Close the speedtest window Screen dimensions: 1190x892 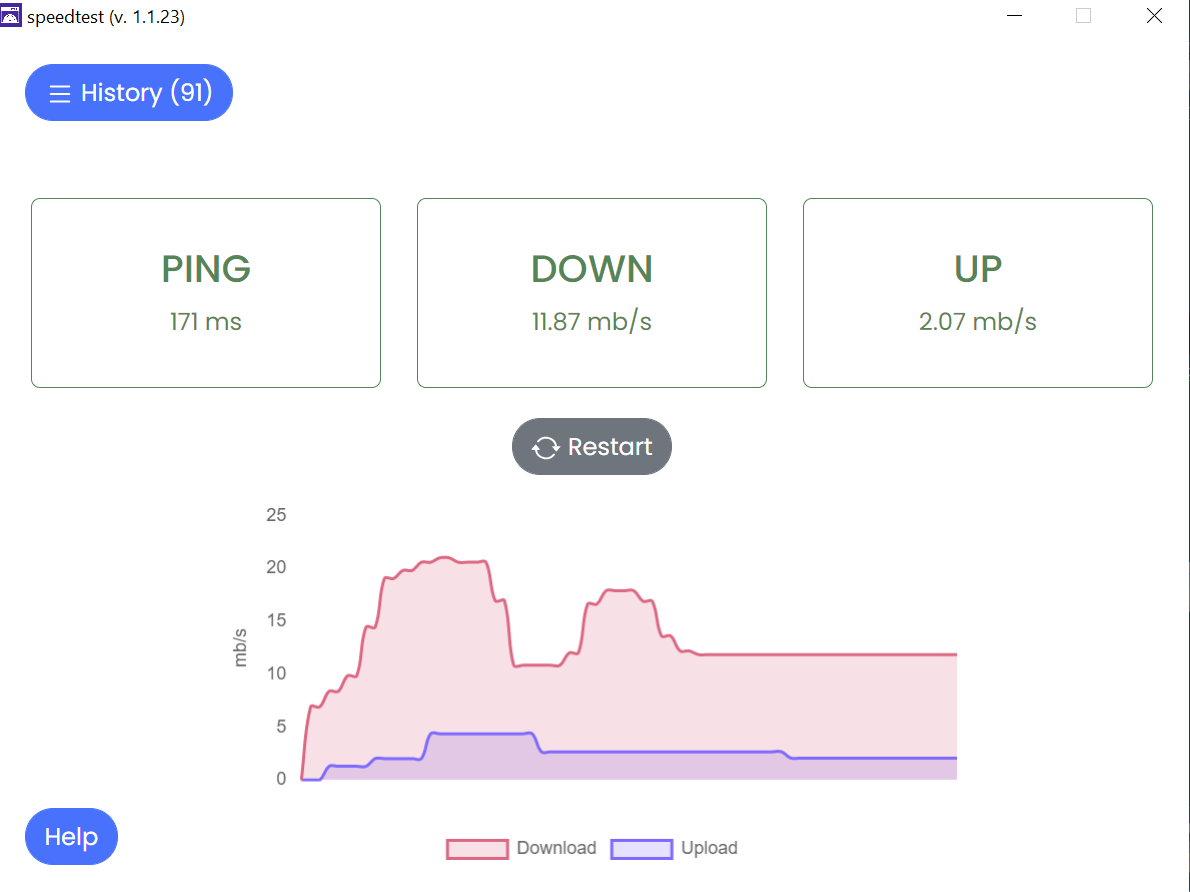(x=1154, y=16)
